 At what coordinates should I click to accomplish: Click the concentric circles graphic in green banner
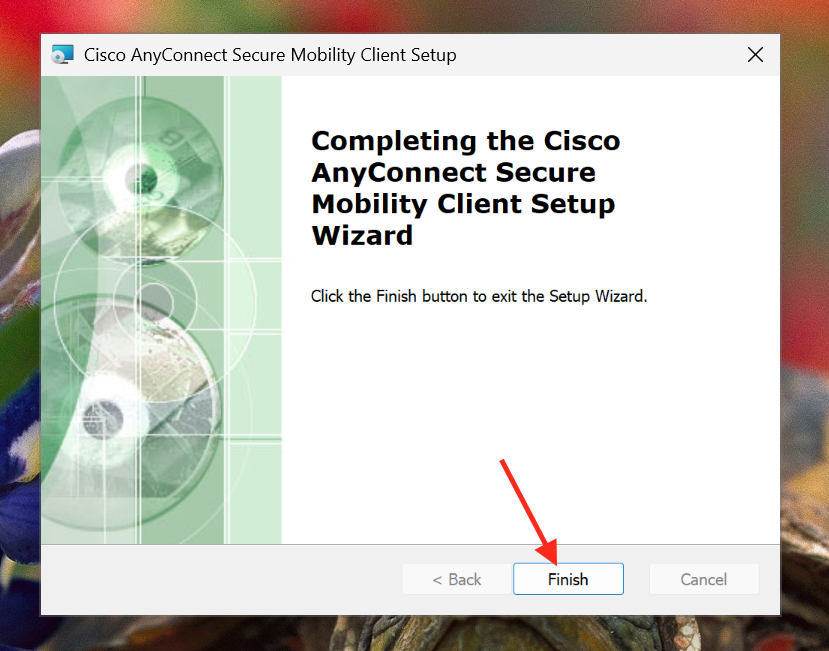[154, 301]
